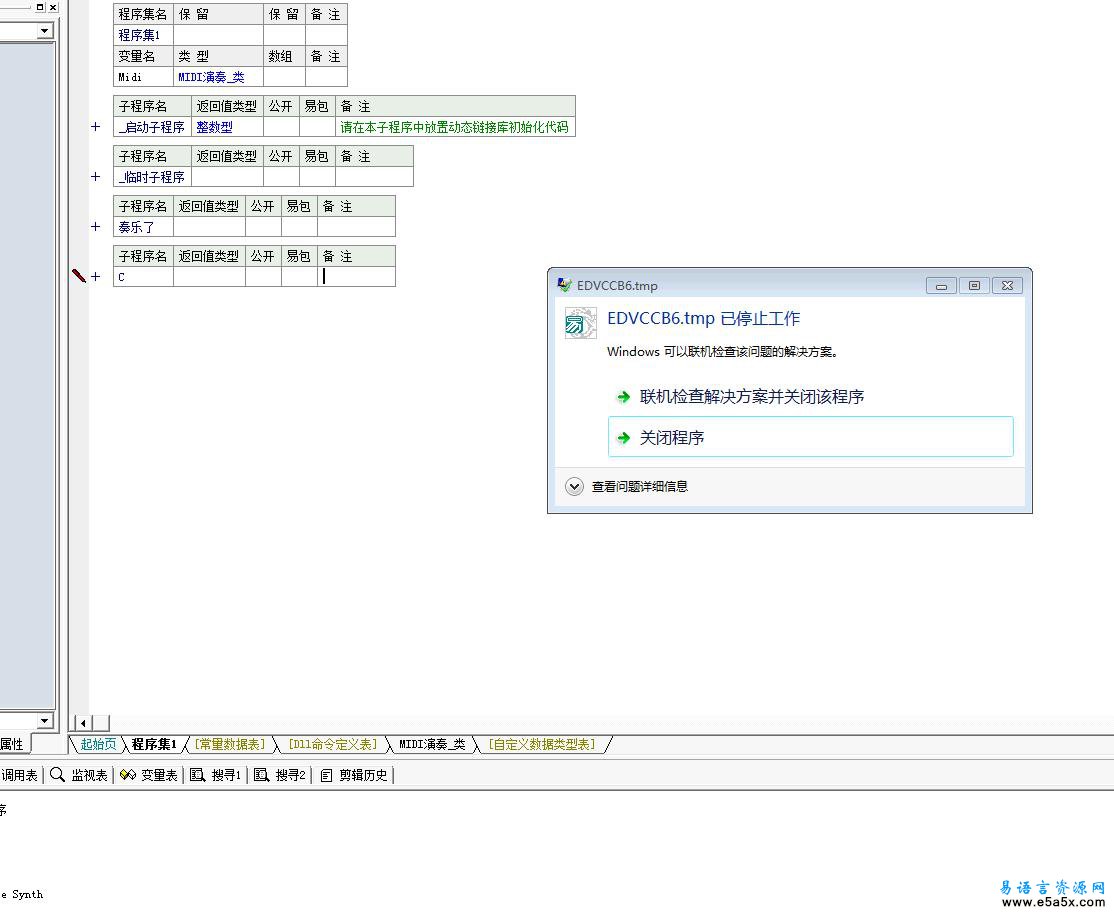Float the left side panel
The image size is (1114, 915).
(40, 7)
